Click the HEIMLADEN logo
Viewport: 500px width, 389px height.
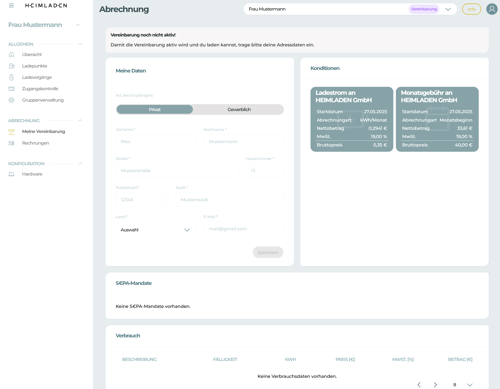[x=46, y=5]
